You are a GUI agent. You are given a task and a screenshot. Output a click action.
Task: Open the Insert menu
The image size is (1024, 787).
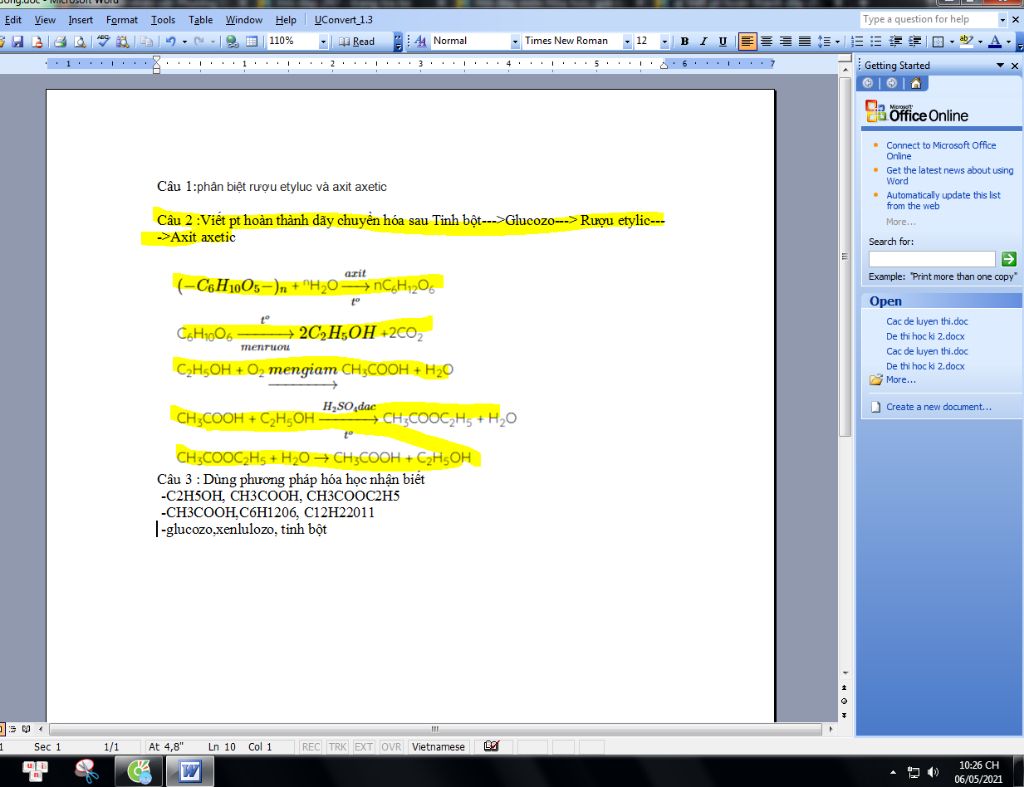[80, 20]
